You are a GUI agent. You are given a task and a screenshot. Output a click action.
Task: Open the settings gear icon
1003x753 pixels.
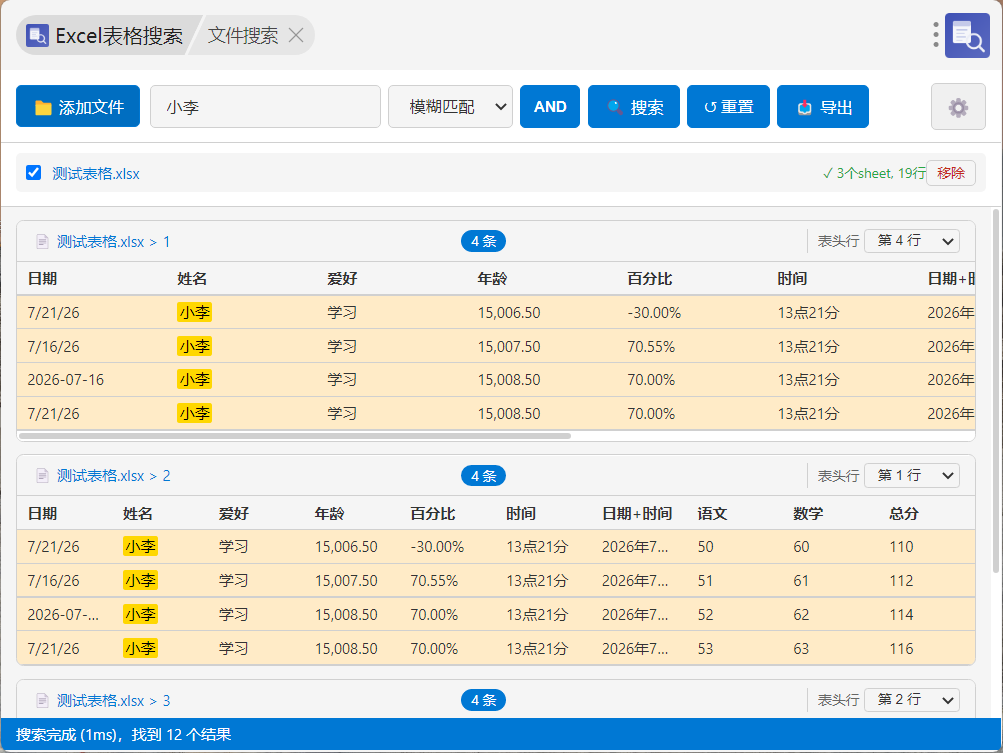[x=958, y=107]
